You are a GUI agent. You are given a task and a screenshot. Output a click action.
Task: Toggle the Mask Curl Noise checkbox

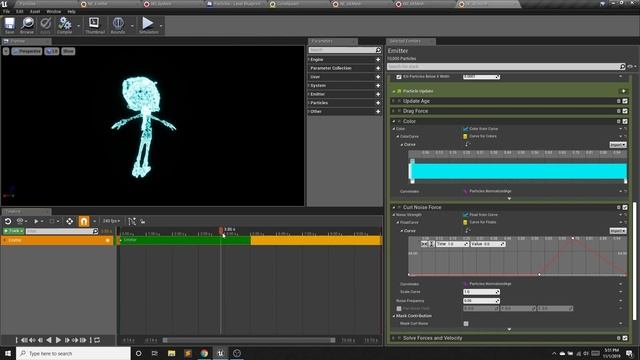tap(466, 324)
